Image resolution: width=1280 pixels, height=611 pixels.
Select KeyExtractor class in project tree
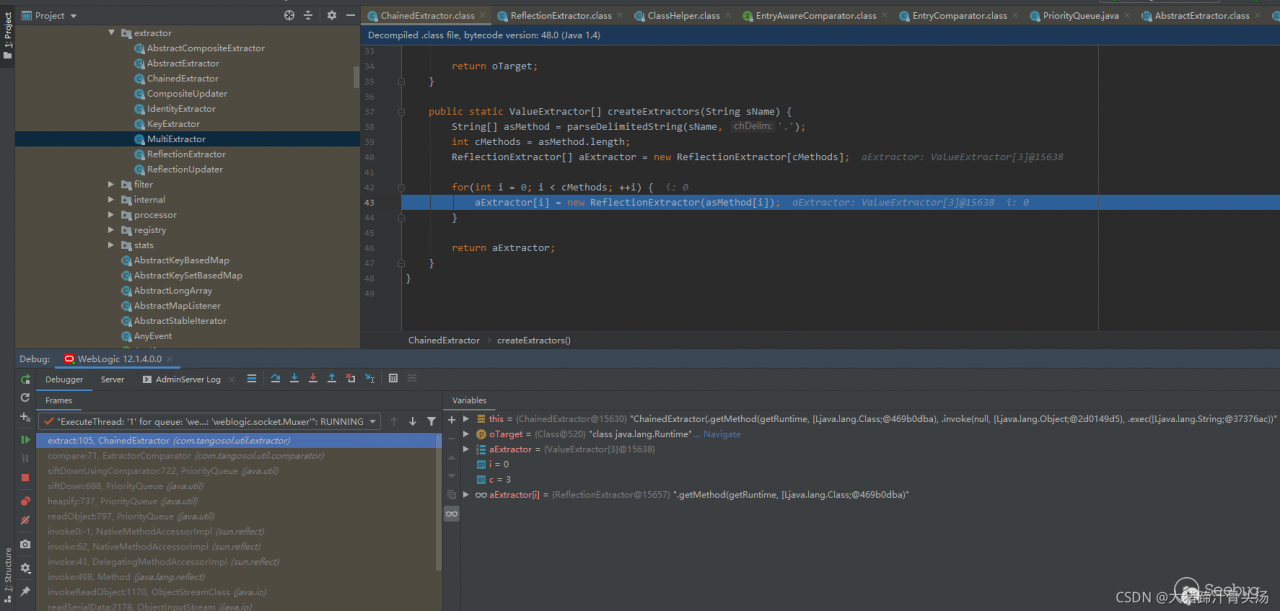[173, 124]
